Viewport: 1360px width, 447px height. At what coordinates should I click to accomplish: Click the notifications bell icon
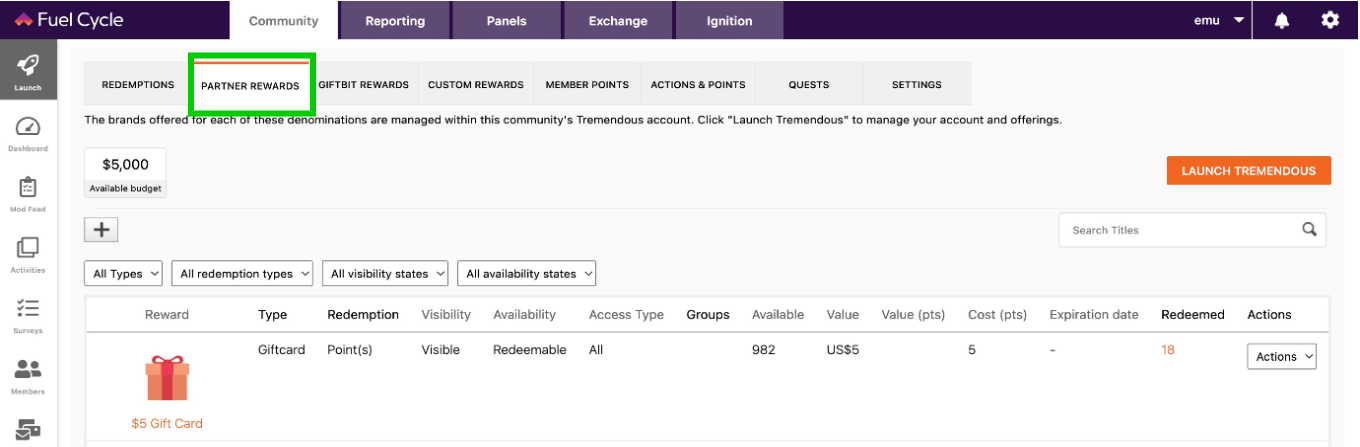click(1282, 20)
